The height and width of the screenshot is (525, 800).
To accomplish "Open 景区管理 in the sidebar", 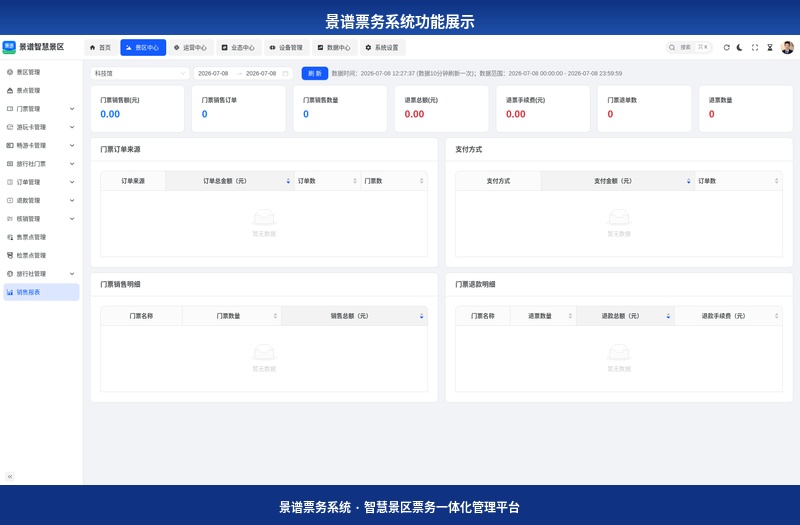I will (x=41, y=72).
